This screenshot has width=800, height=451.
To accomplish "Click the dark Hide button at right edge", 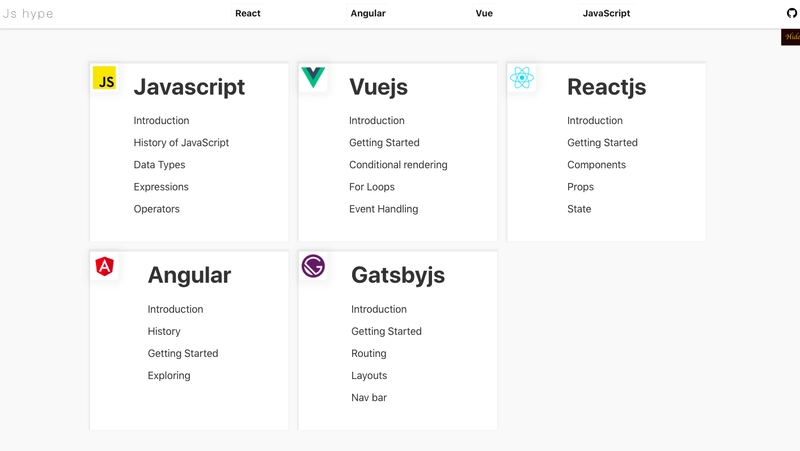I will 790,37.
